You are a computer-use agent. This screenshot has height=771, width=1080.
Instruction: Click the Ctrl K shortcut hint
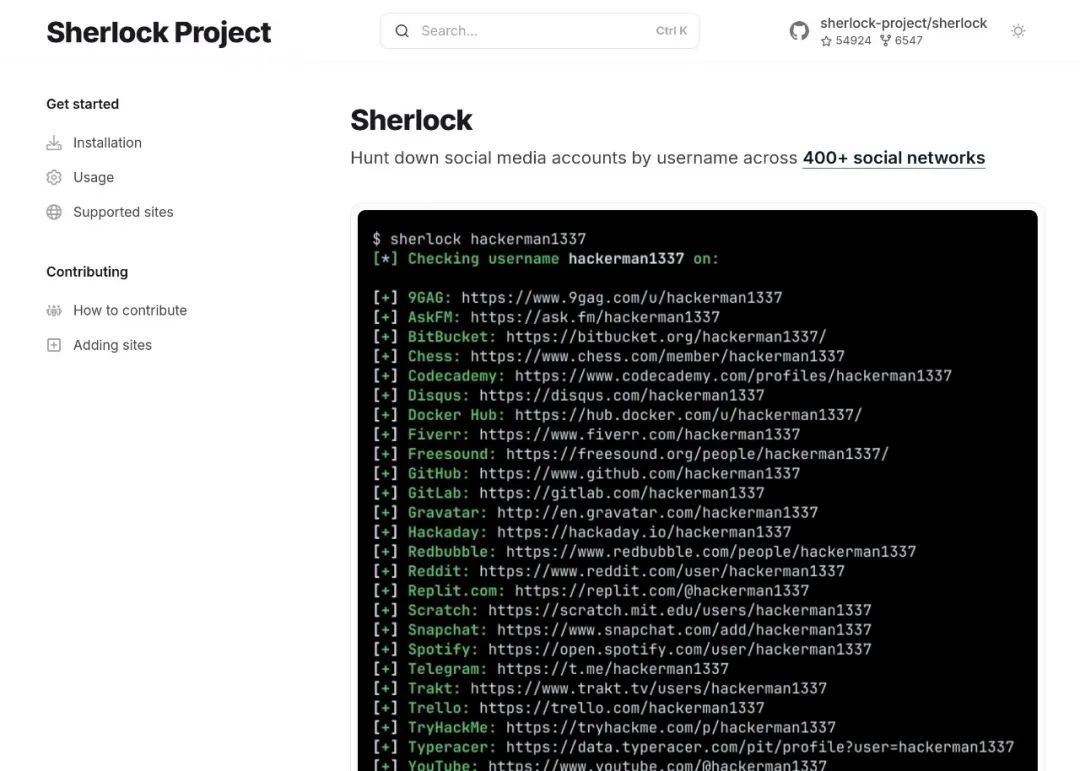coord(671,31)
